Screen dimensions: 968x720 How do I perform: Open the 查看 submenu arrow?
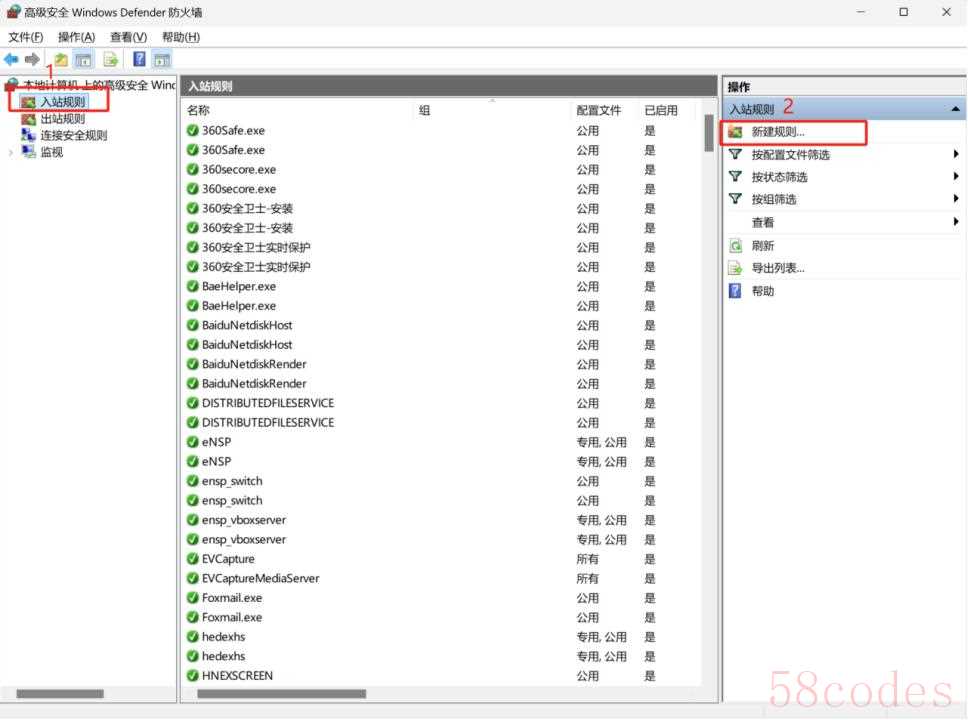[x=956, y=222]
